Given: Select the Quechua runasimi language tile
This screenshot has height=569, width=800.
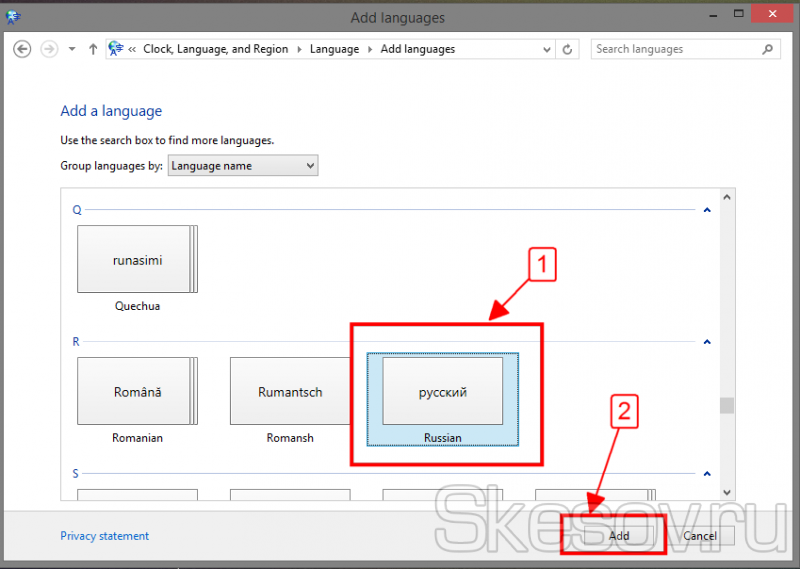Looking at the screenshot, I should pyautogui.click(x=137, y=260).
